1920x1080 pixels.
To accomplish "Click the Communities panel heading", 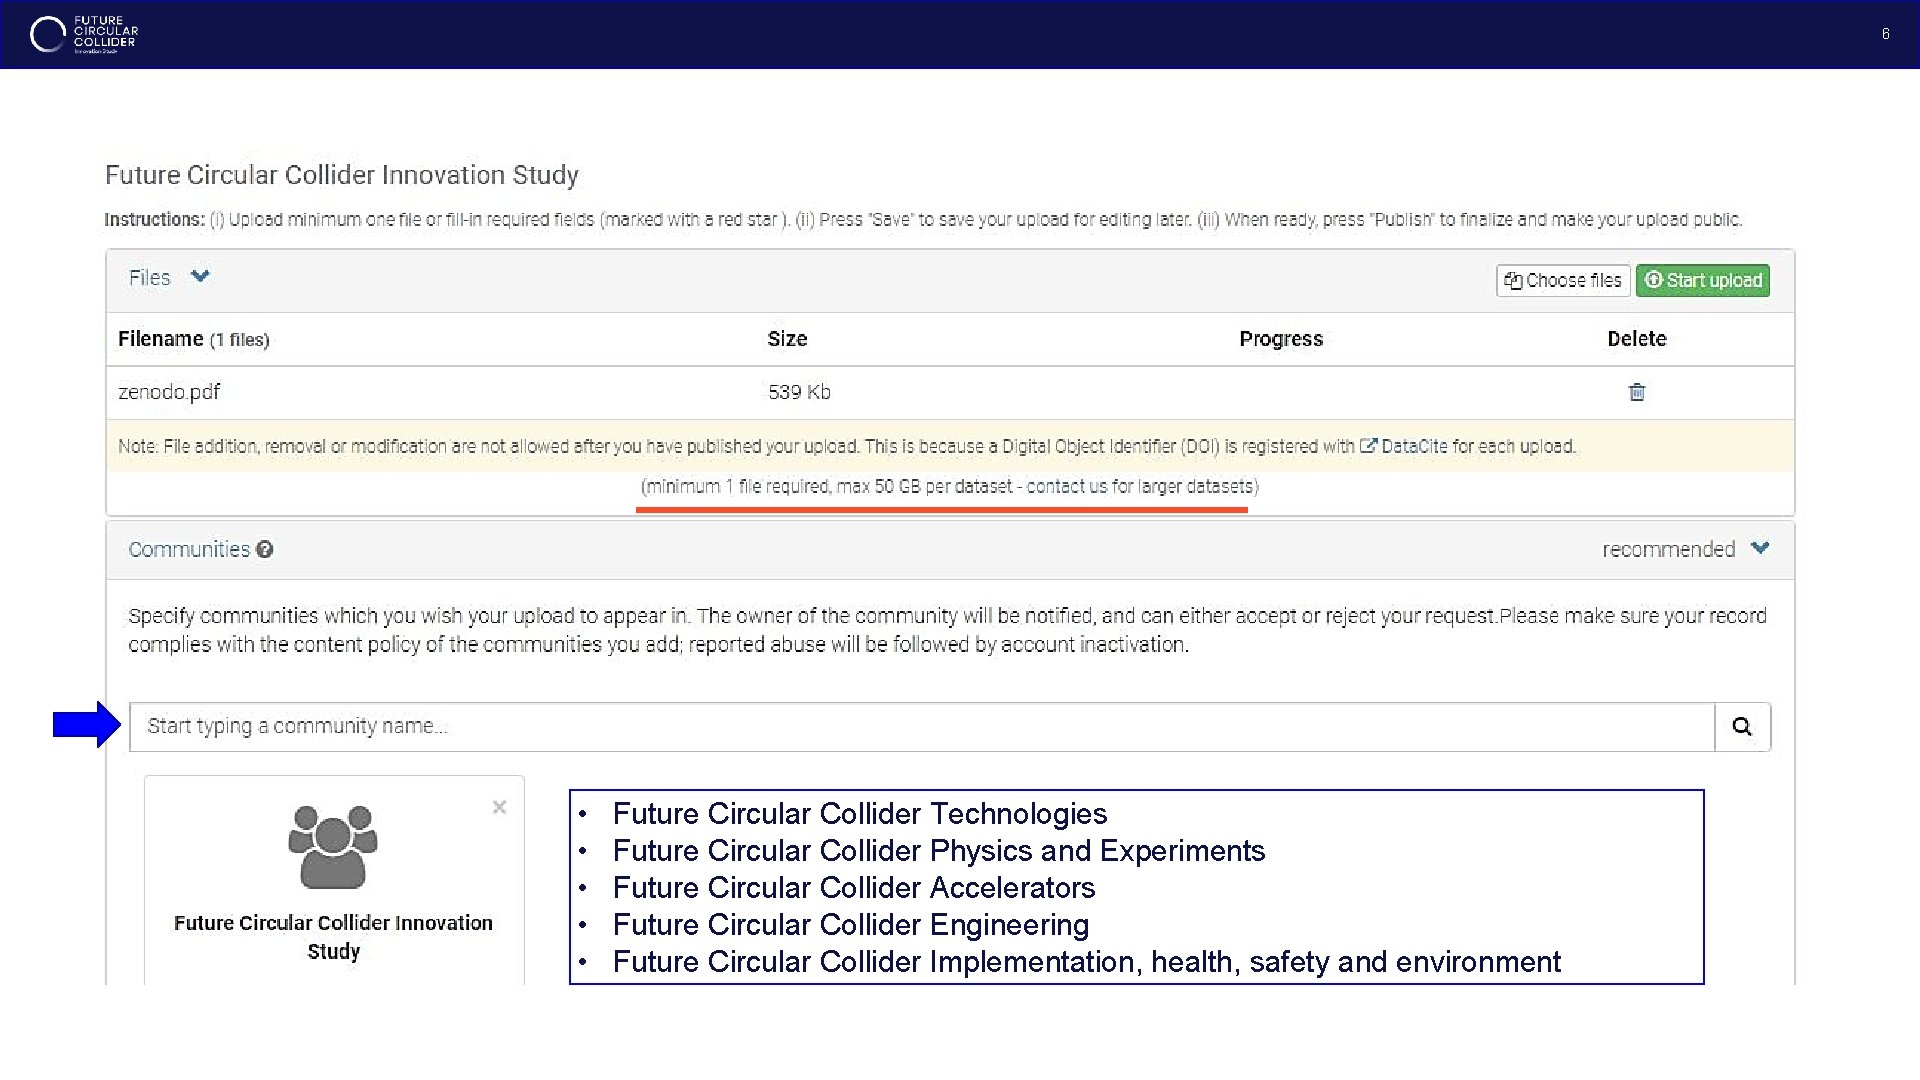I will 189,549.
